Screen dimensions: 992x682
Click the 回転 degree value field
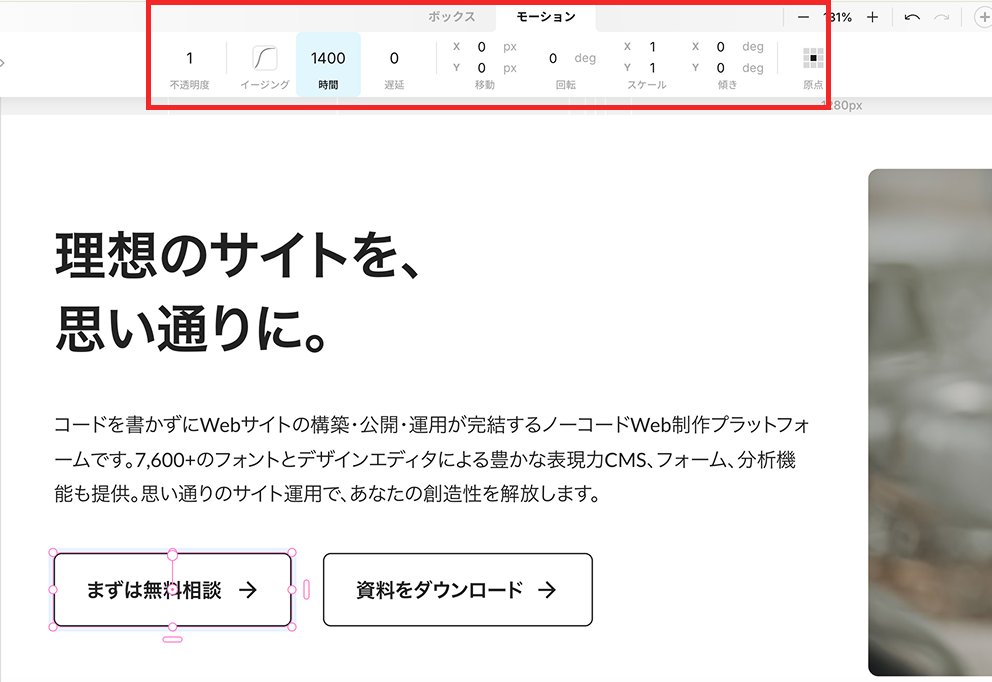[553, 59]
